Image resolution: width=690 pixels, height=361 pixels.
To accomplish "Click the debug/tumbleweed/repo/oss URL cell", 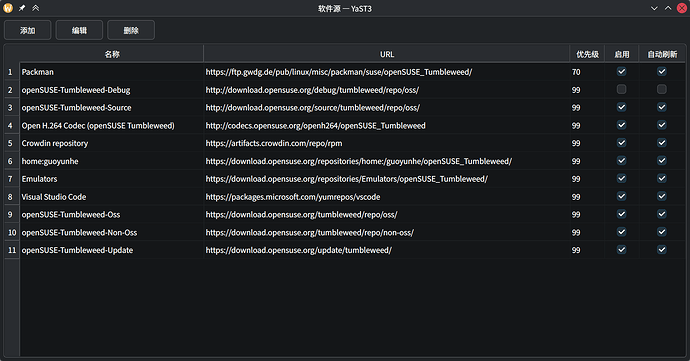I will pyautogui.click(x=387, y=90).
